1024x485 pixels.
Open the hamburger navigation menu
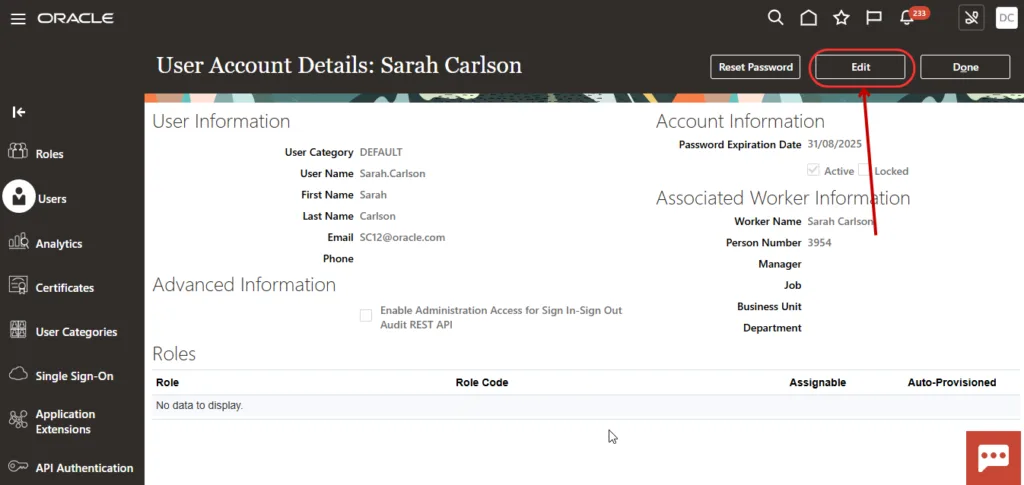[x=18, y=18]
